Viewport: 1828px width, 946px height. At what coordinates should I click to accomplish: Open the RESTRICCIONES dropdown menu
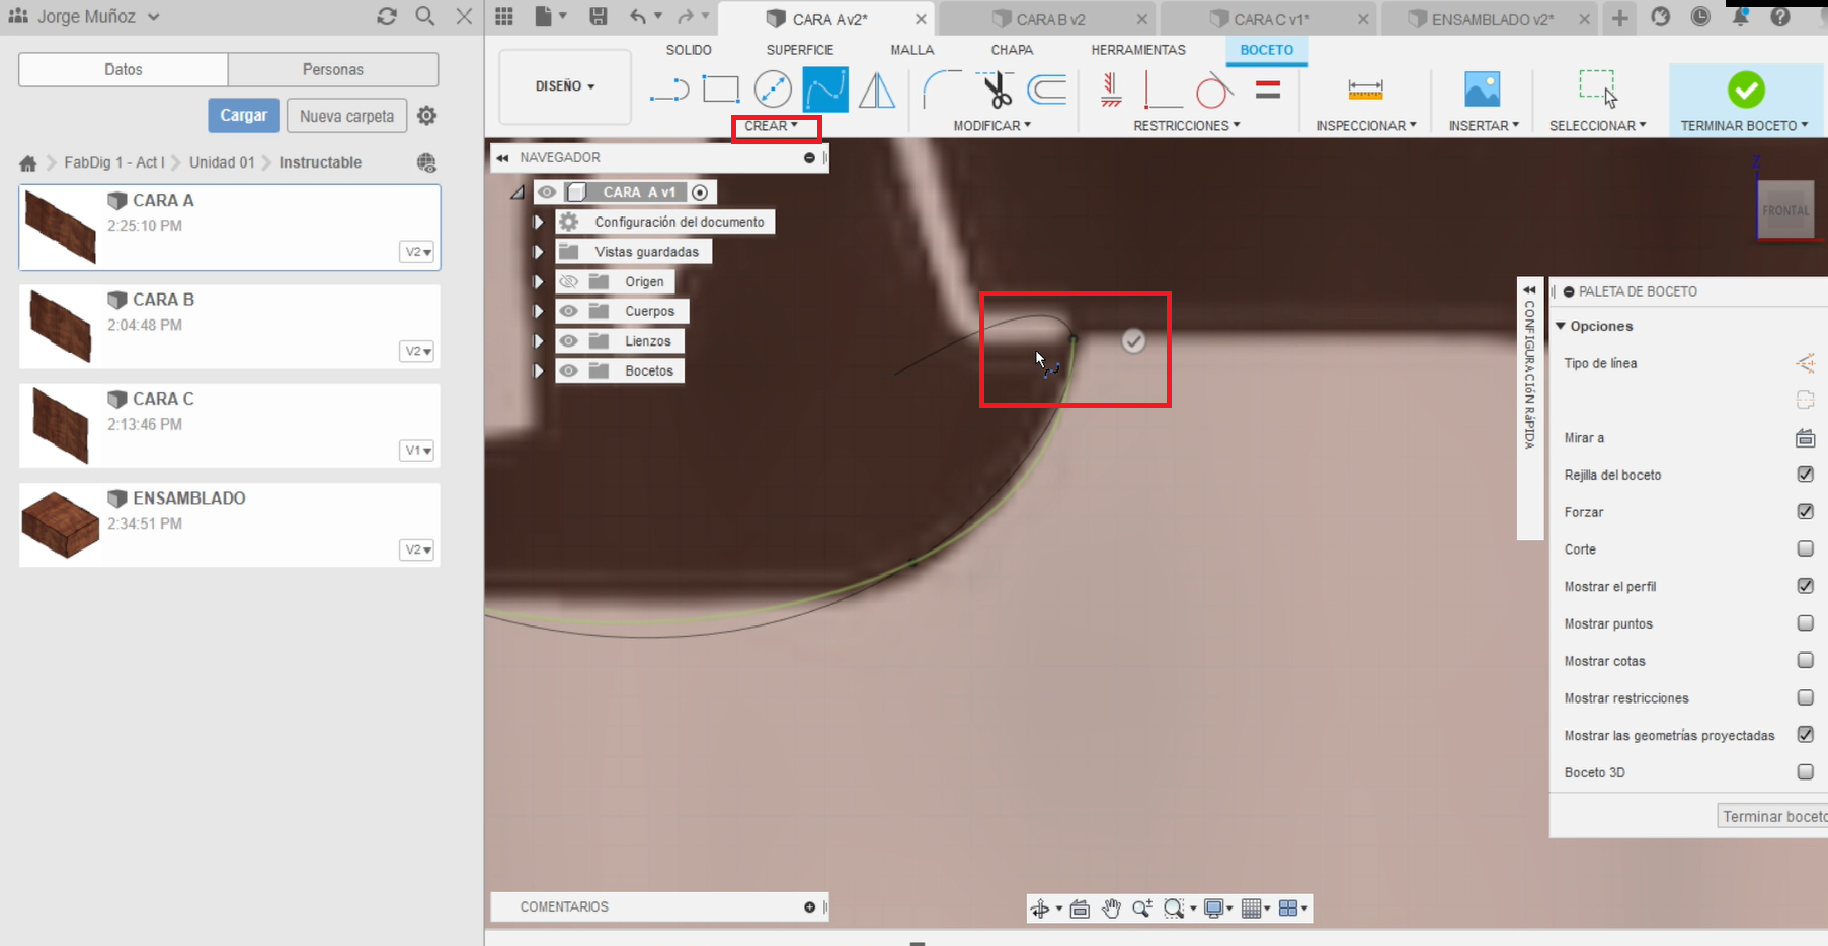(x=1187, y=126)
